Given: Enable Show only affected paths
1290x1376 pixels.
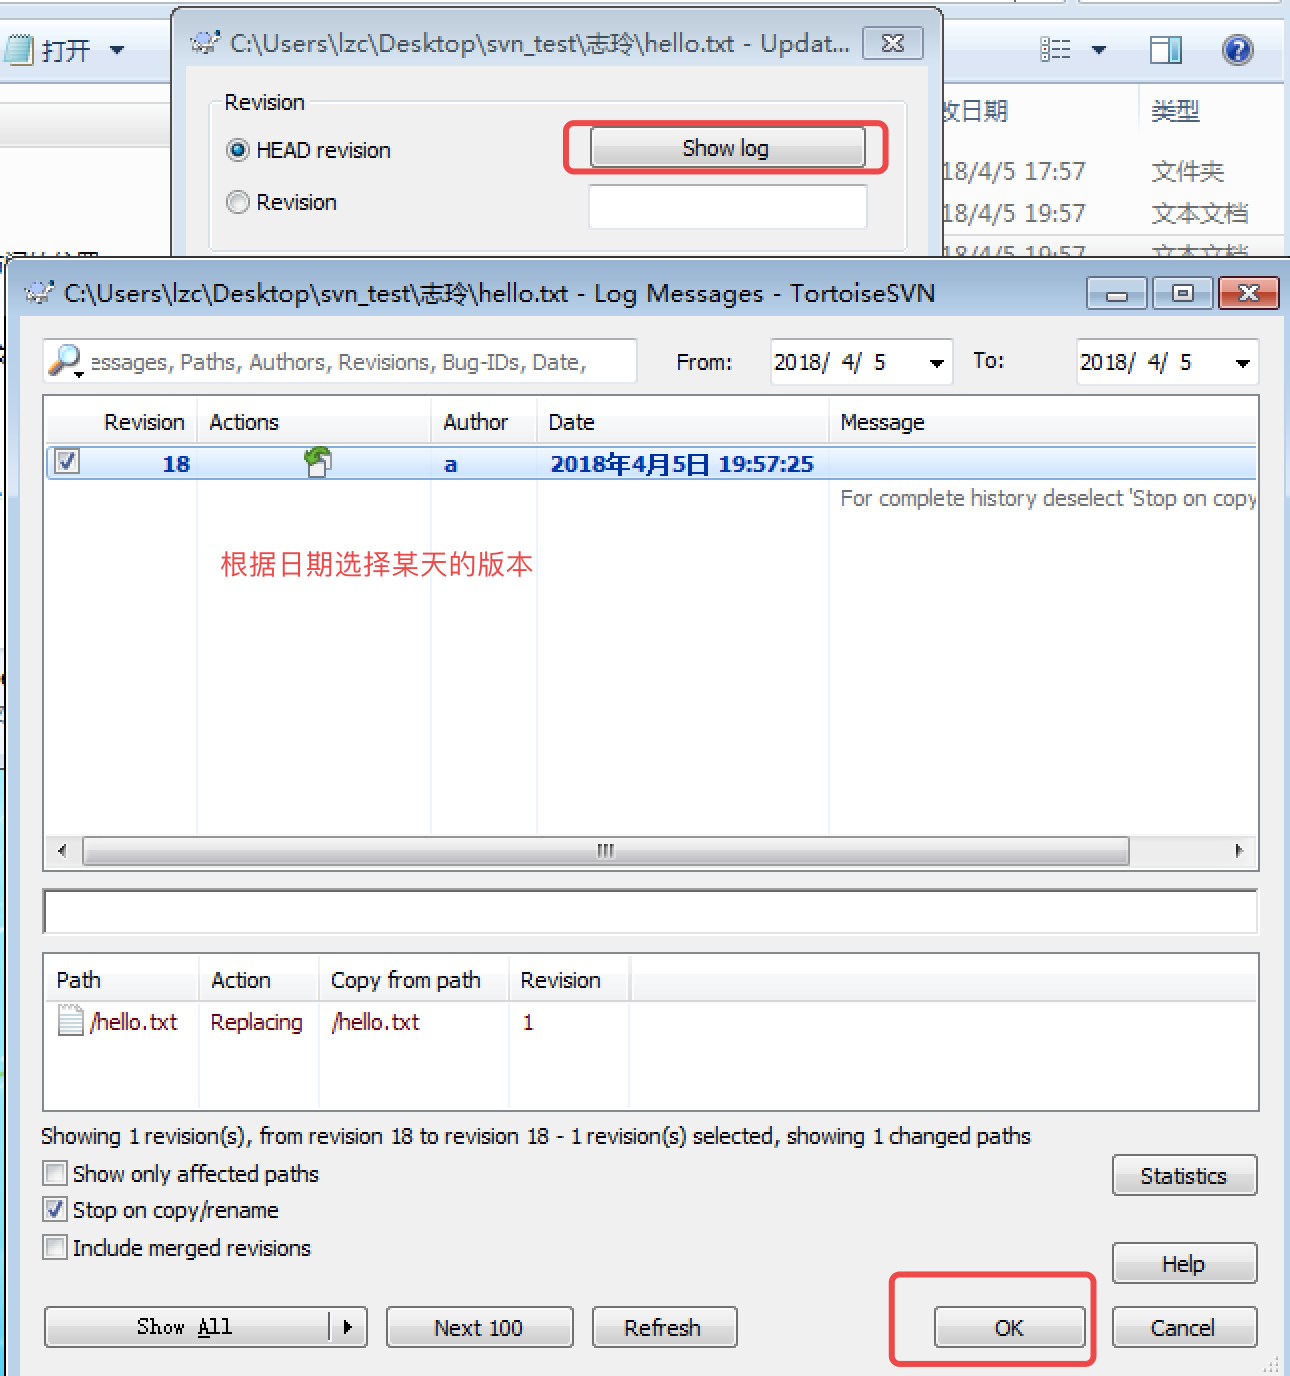Looking at the screenshot, I should pyautogui.click(x=56, y=1173).
